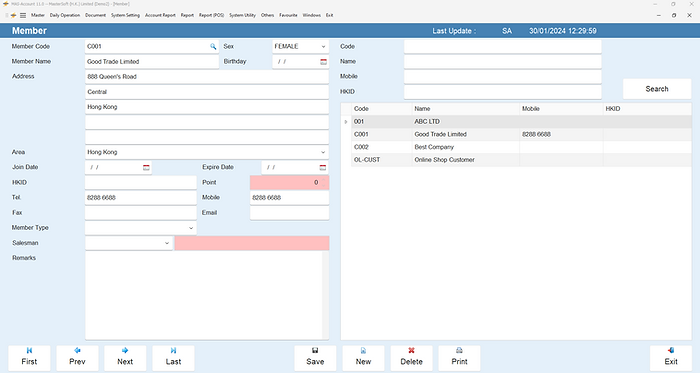Save the member record
The height and width of the screenshot is (373, 700).
(315, 357)
